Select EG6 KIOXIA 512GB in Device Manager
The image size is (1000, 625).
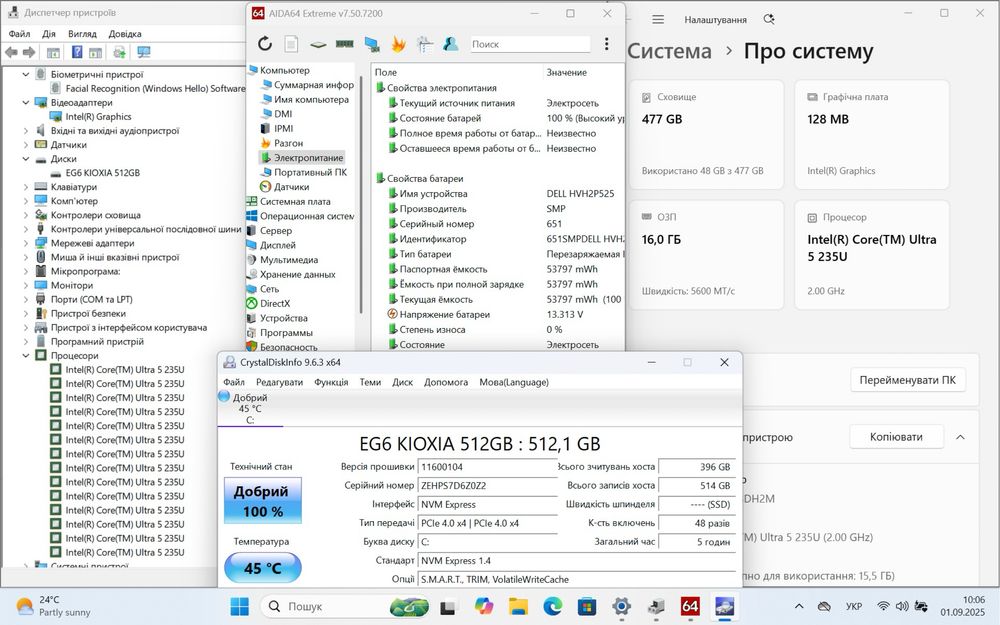[102, 173]
